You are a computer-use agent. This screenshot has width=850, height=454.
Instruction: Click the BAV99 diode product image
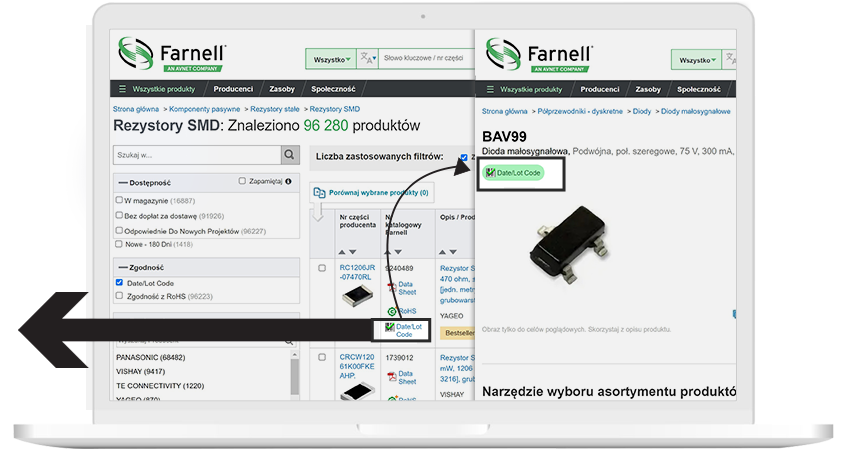point(570,245)
